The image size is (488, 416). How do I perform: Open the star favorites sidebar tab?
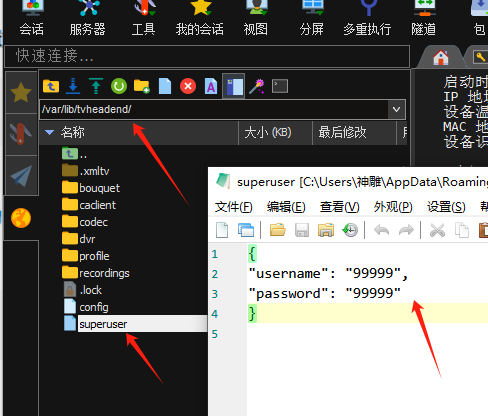21,92
